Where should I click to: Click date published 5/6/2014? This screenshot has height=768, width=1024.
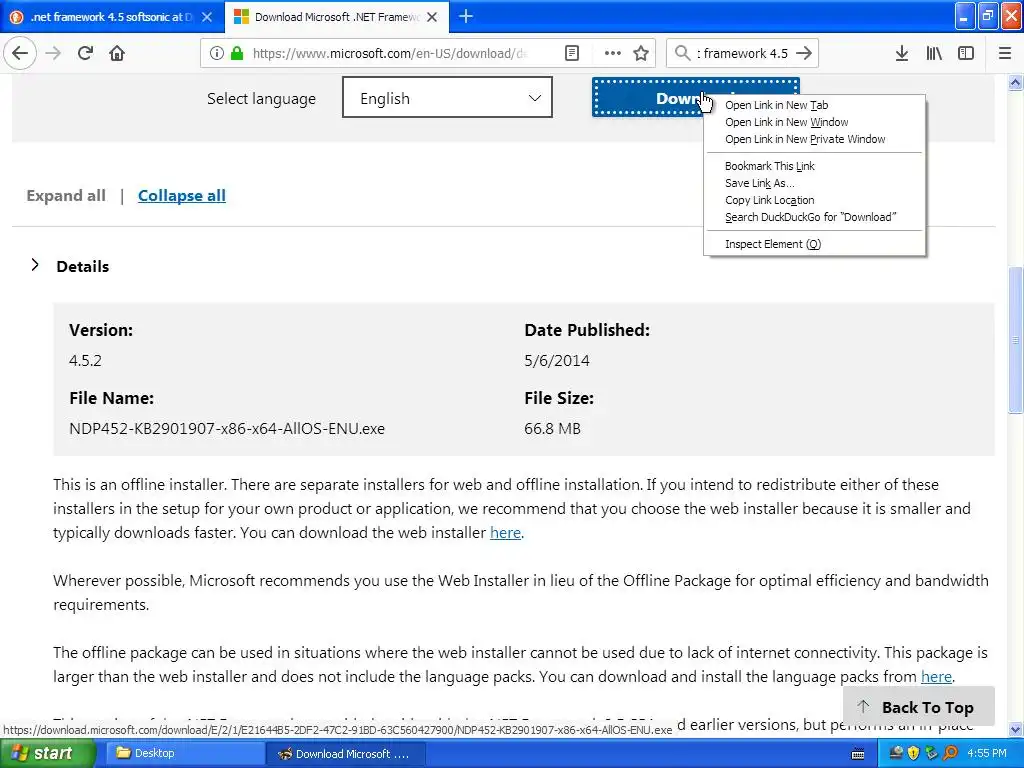(x=556, y=360)
